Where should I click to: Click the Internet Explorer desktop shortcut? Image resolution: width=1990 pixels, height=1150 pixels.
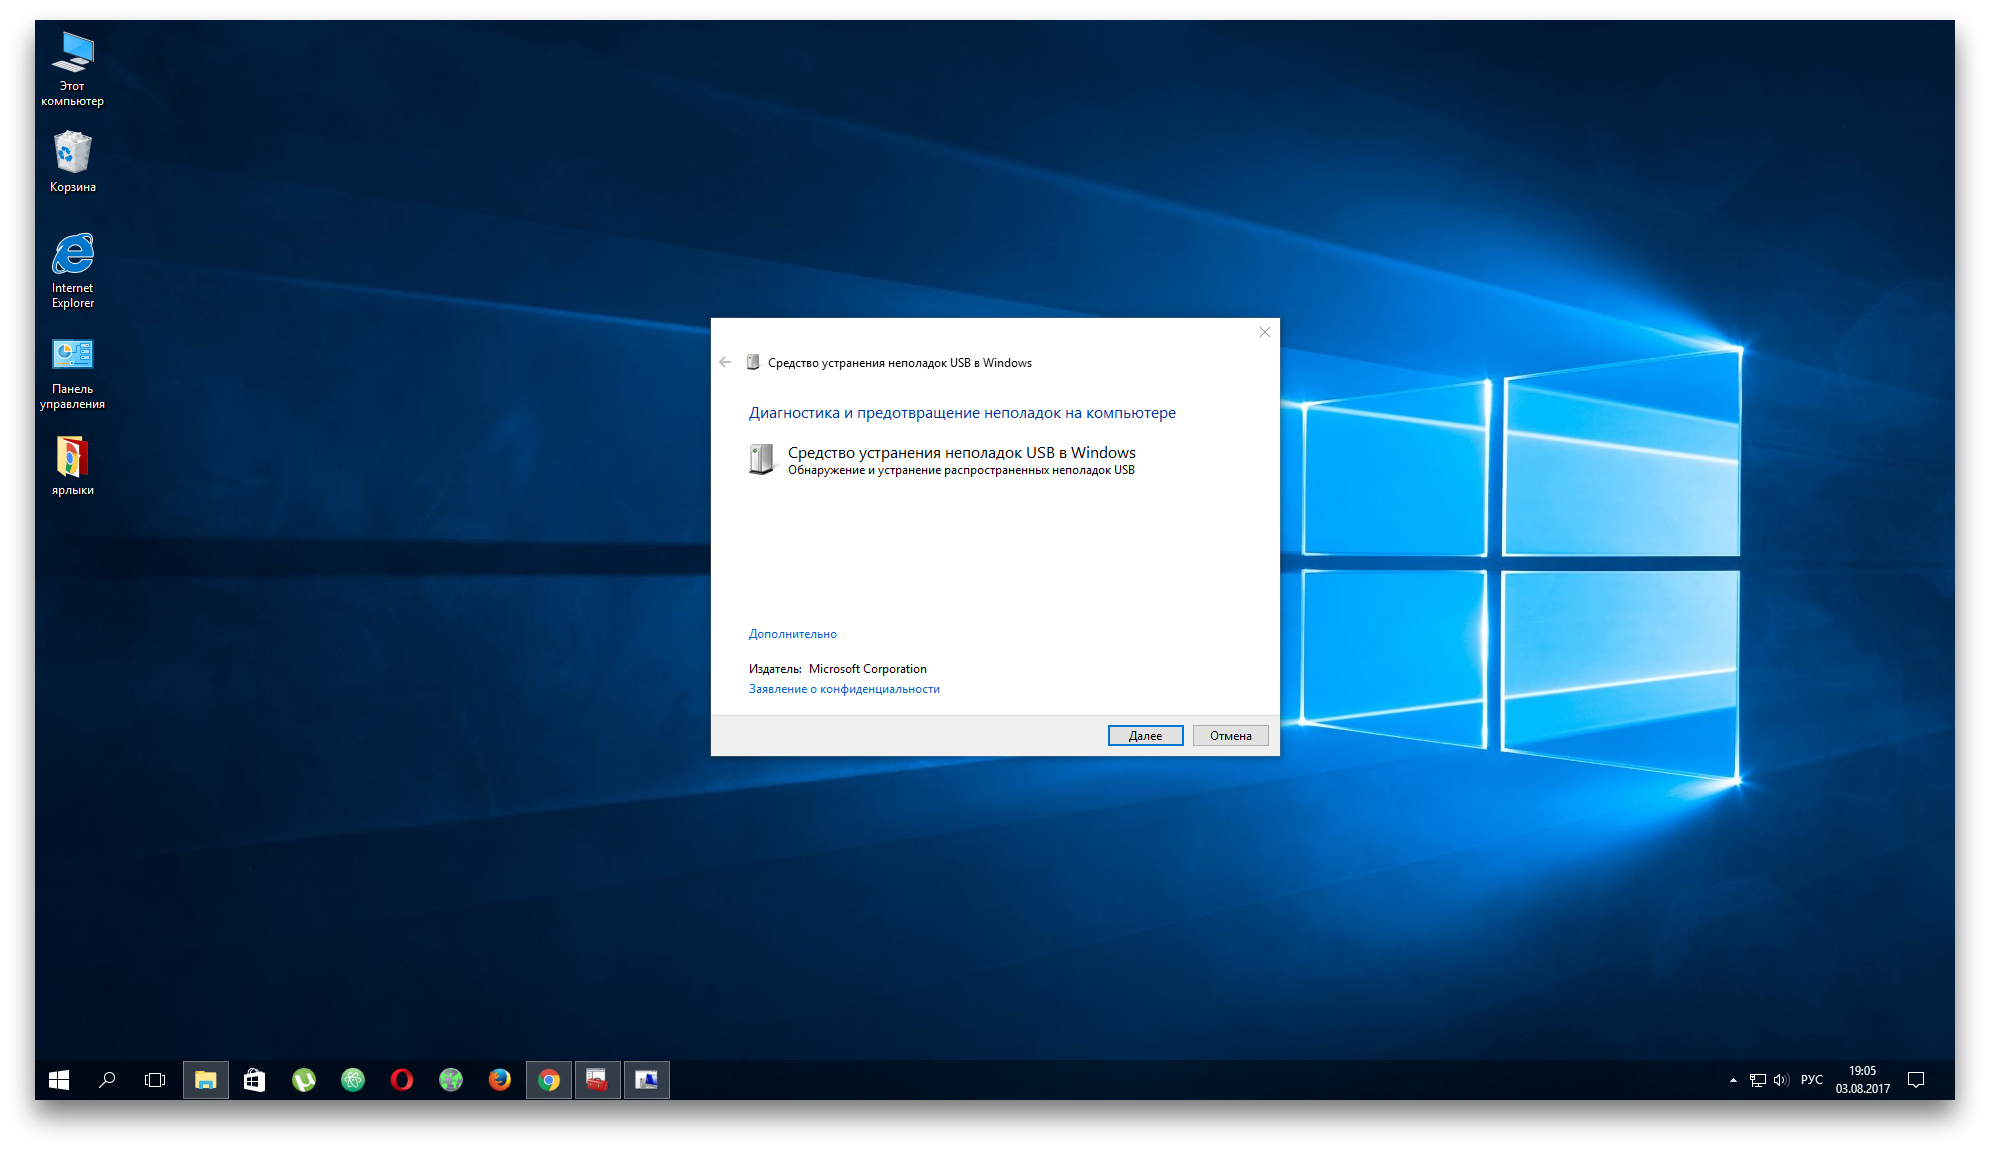coord(73,271)
